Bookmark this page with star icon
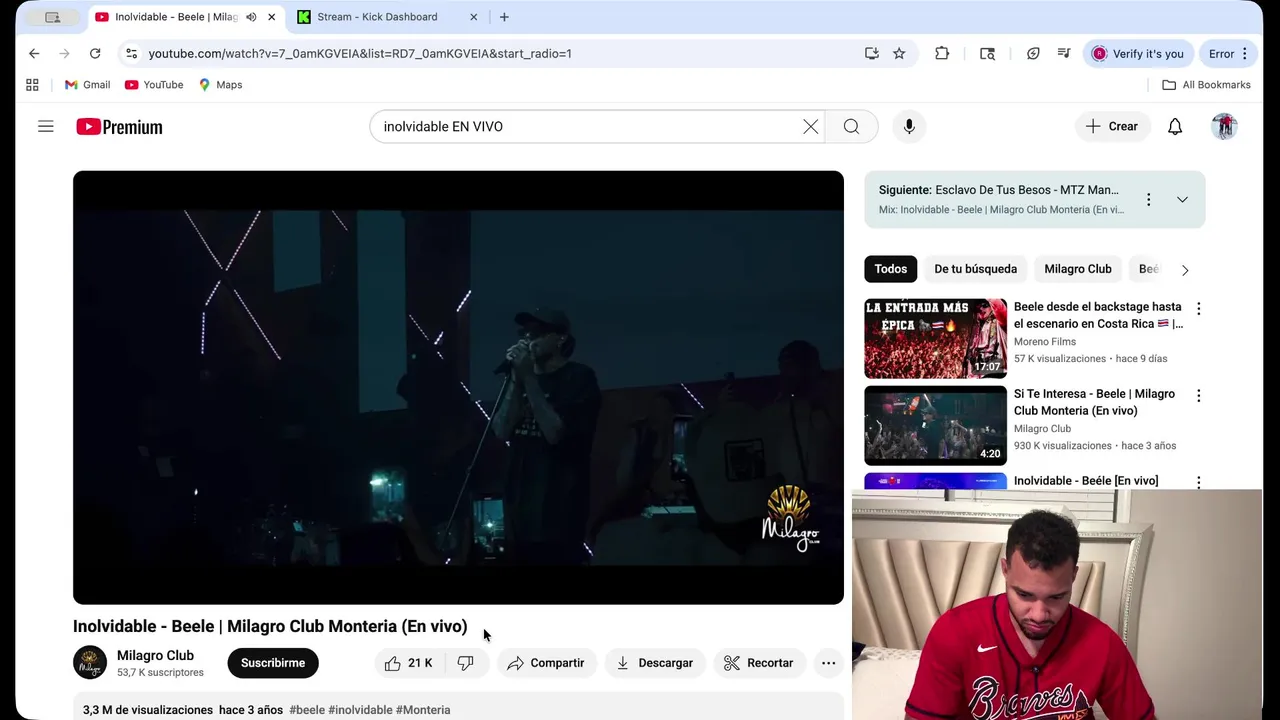Viewport: 1280px width, 720px height. [899, 53]
